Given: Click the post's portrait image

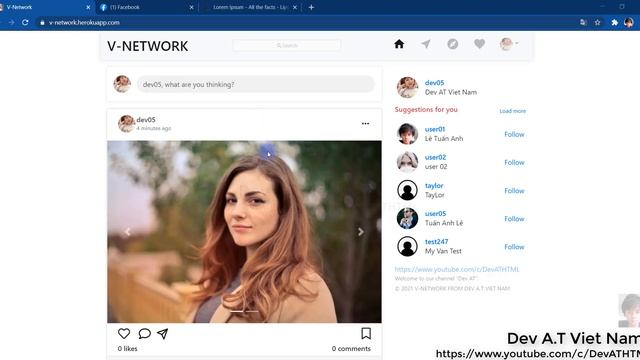Looking at the screenshot, I should tap(244, 232).
